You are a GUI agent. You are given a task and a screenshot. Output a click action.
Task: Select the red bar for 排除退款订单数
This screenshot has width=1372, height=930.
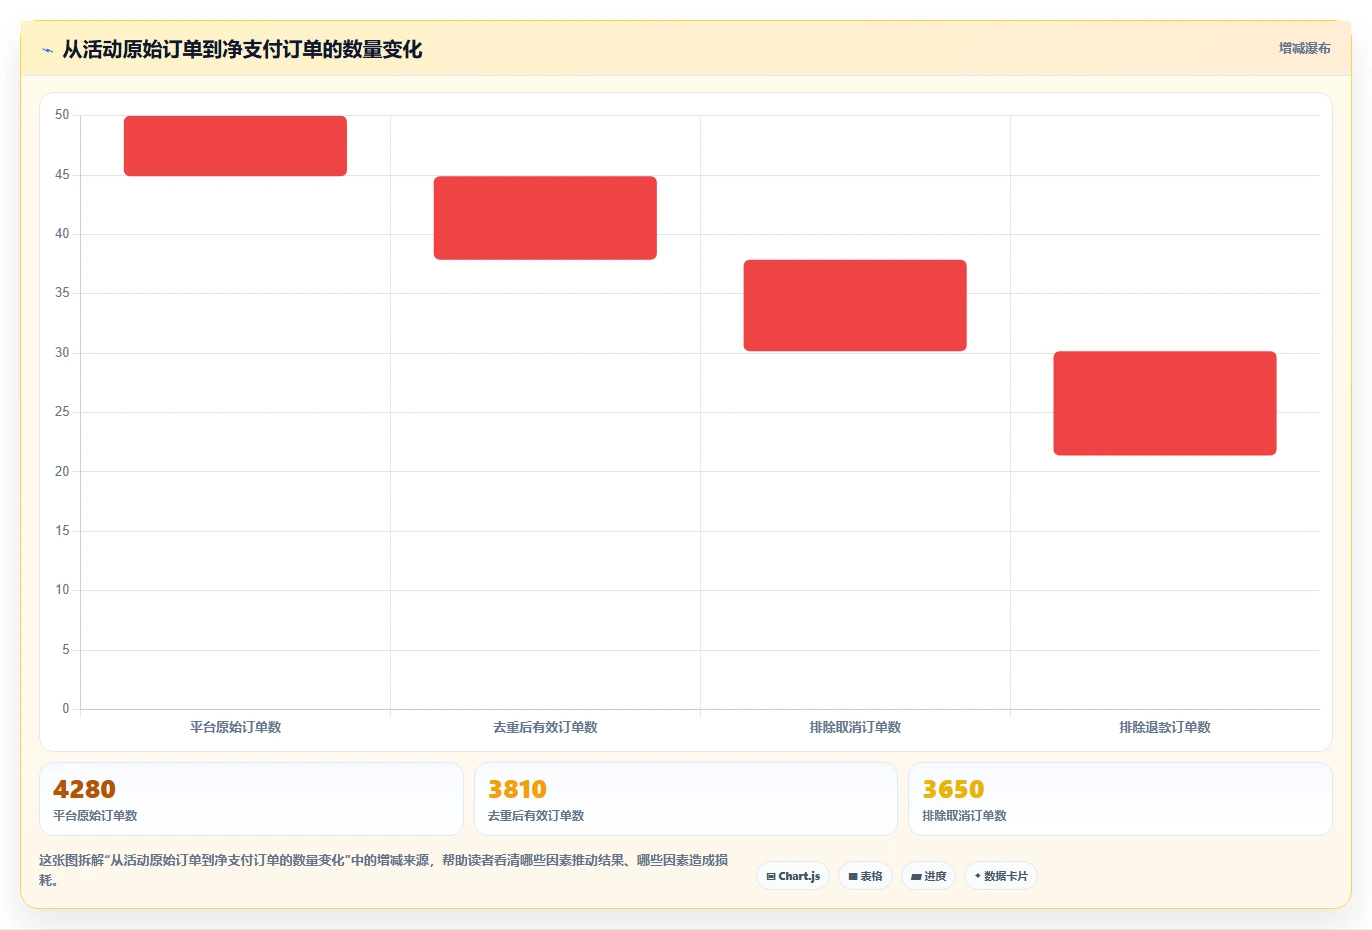(x=1165, y=403)
